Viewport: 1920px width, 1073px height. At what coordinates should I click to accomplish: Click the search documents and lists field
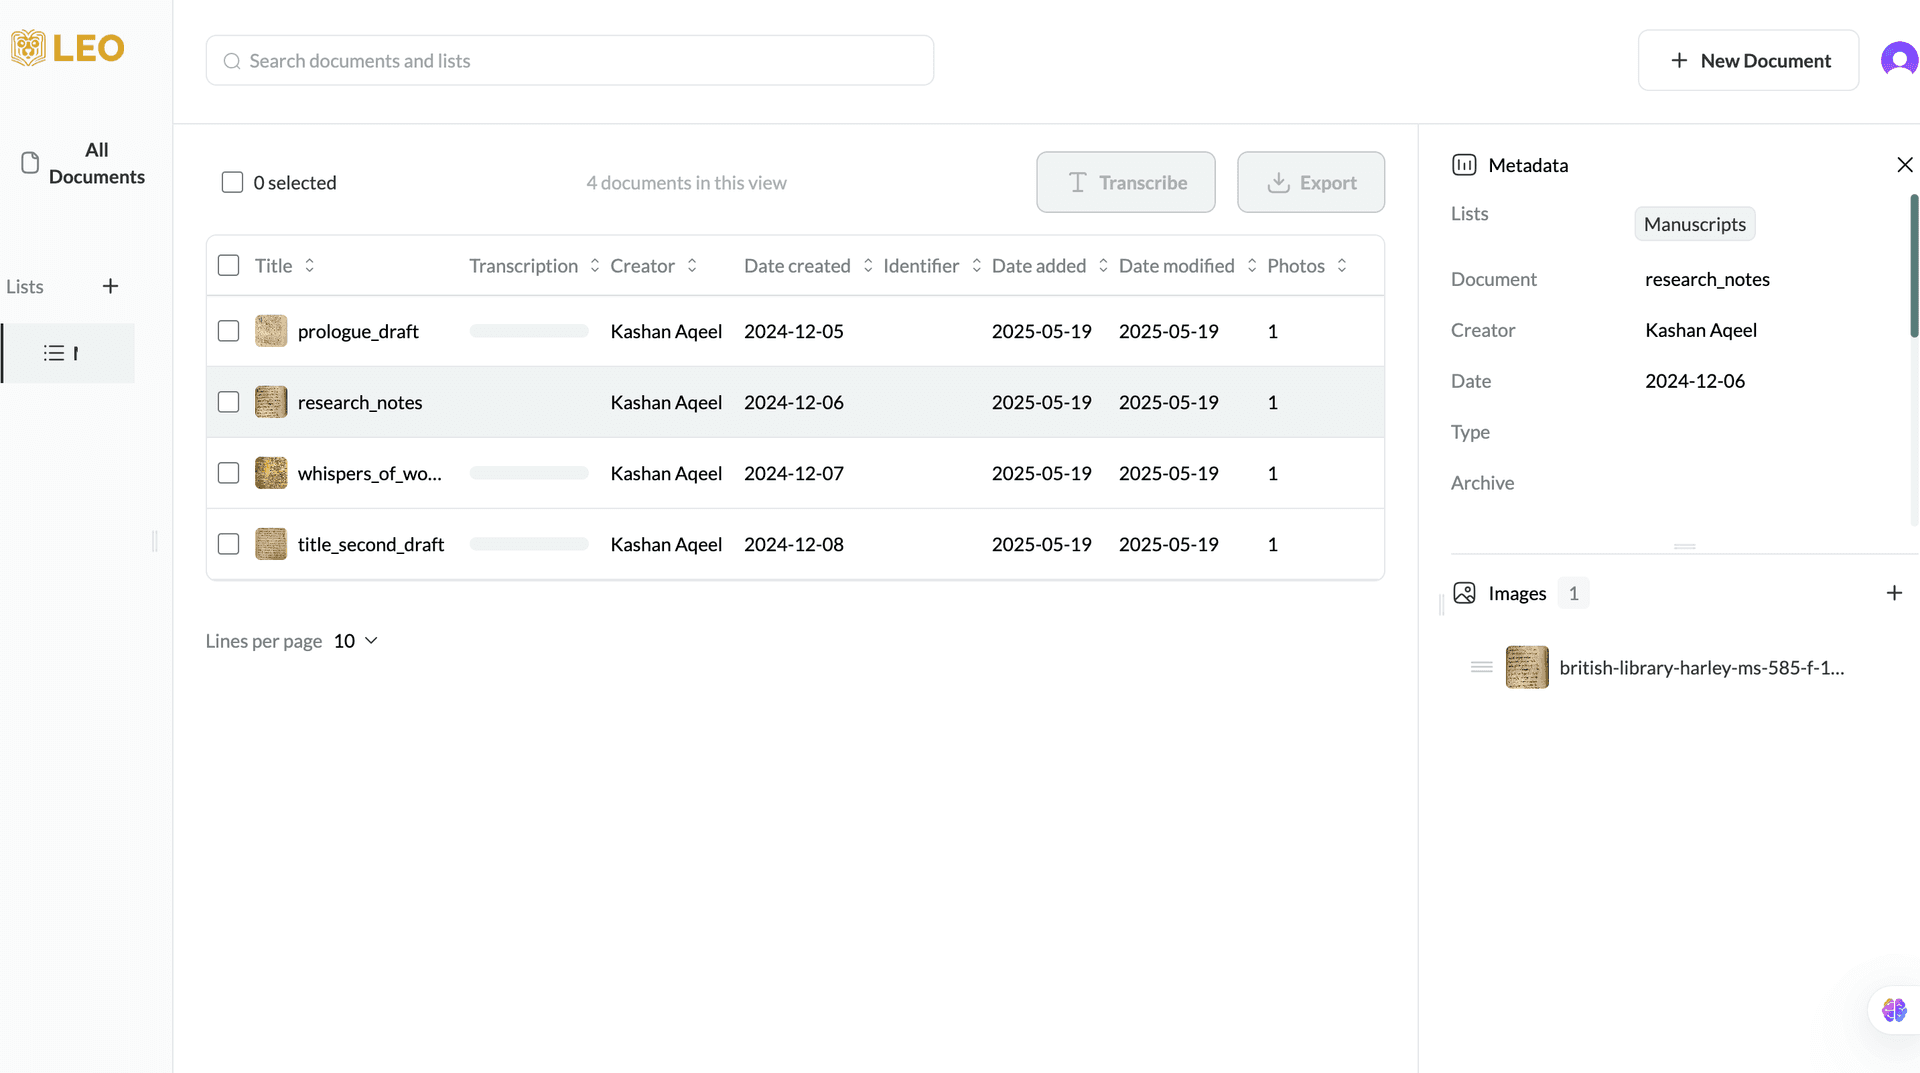570,61
